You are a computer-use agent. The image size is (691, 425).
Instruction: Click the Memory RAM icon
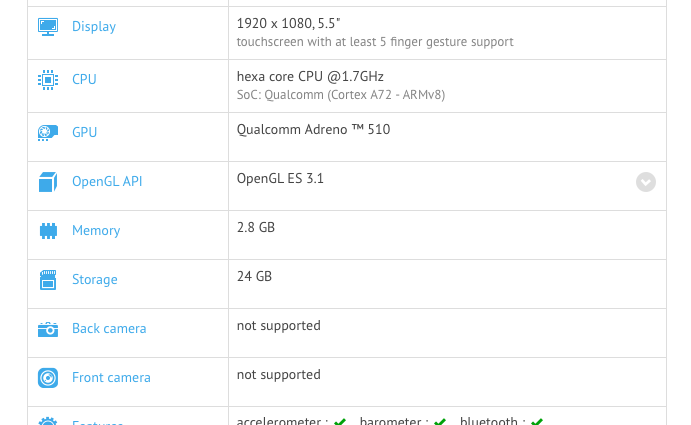(48, 231)
